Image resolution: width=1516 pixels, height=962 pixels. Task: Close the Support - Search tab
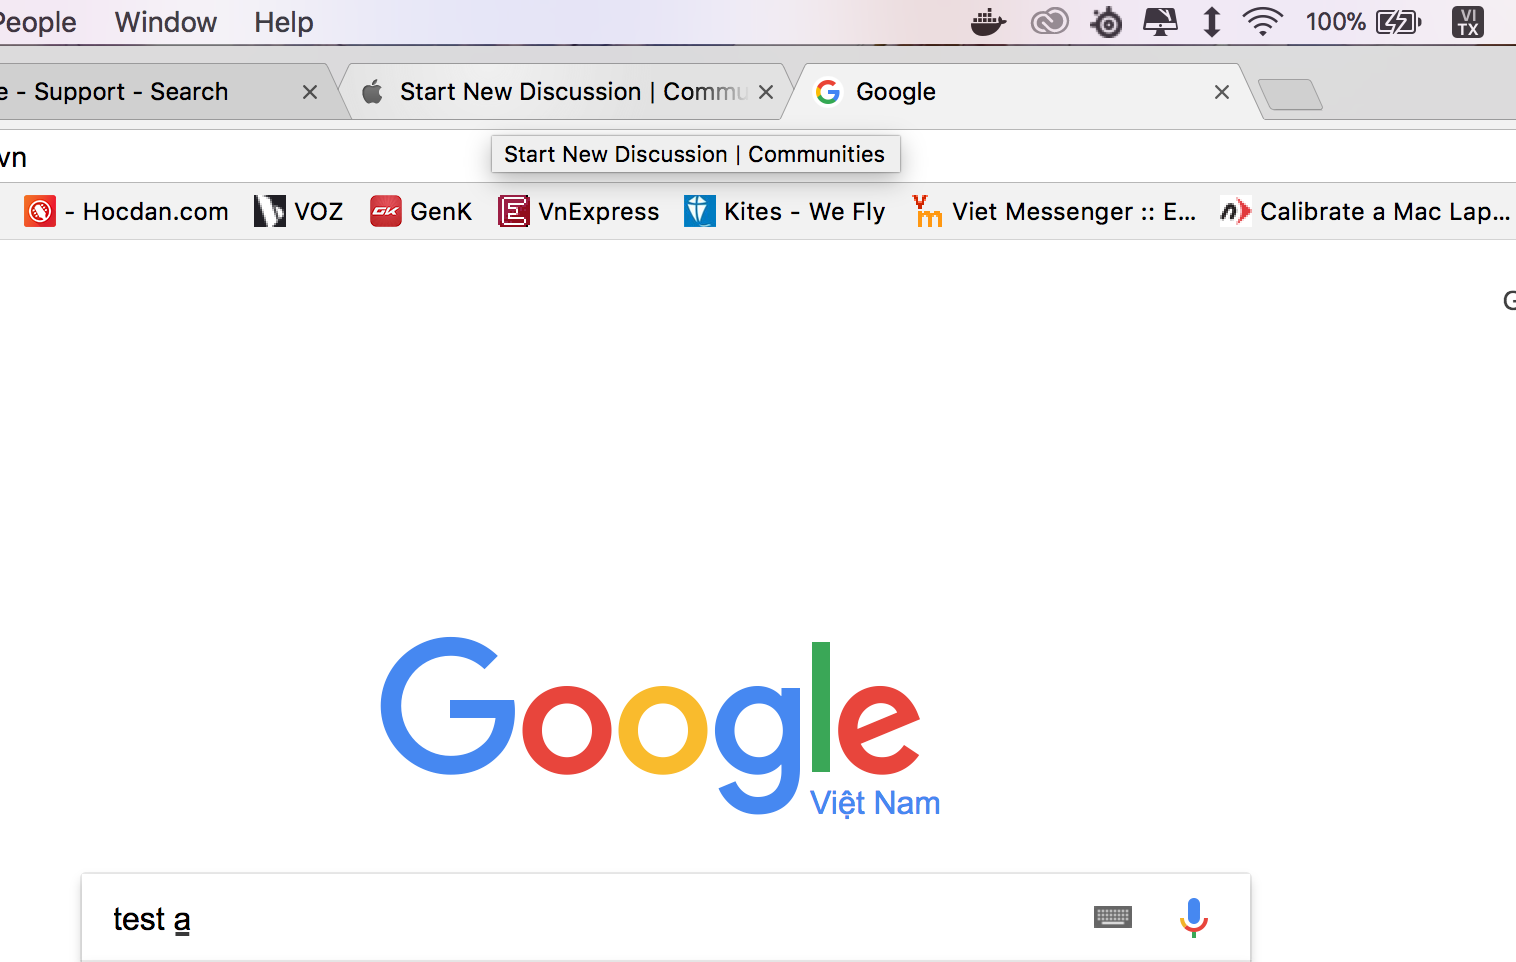pyautogui.click(x=310, y=92)
